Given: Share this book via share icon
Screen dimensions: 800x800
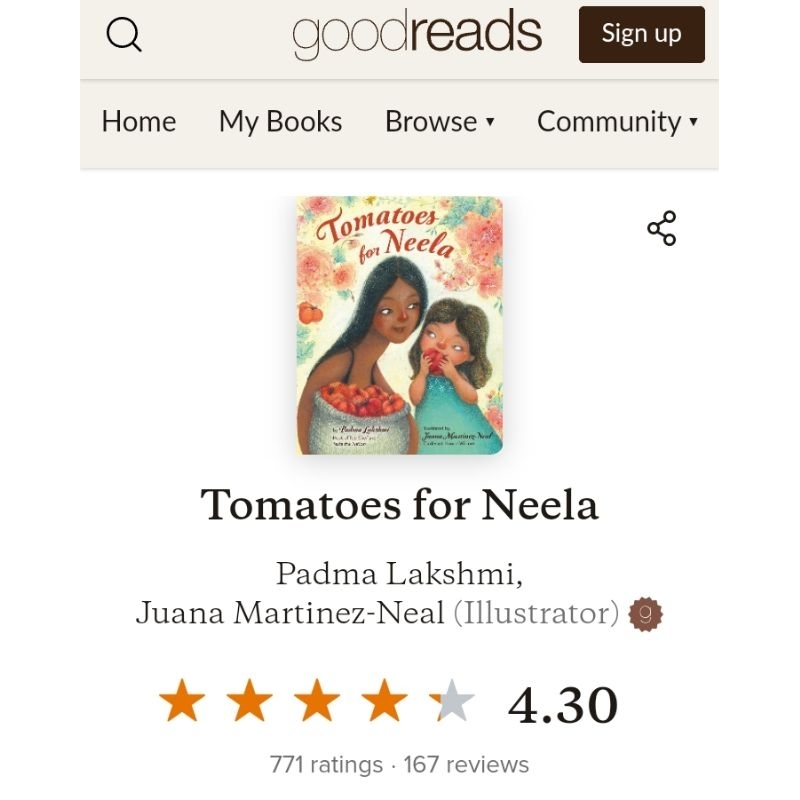Looking at the screenshot, I should click(661, 228).
